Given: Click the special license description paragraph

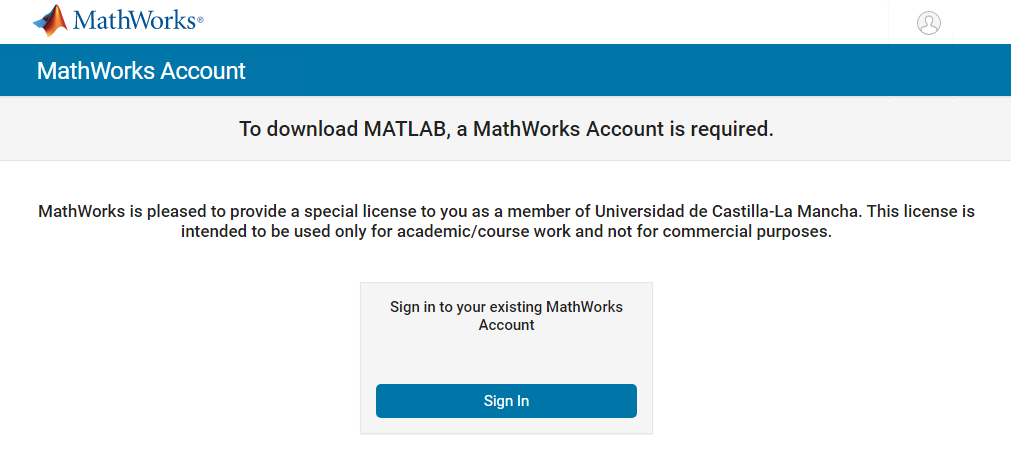Looking at the screenshot, I should [x=506, y=222].
